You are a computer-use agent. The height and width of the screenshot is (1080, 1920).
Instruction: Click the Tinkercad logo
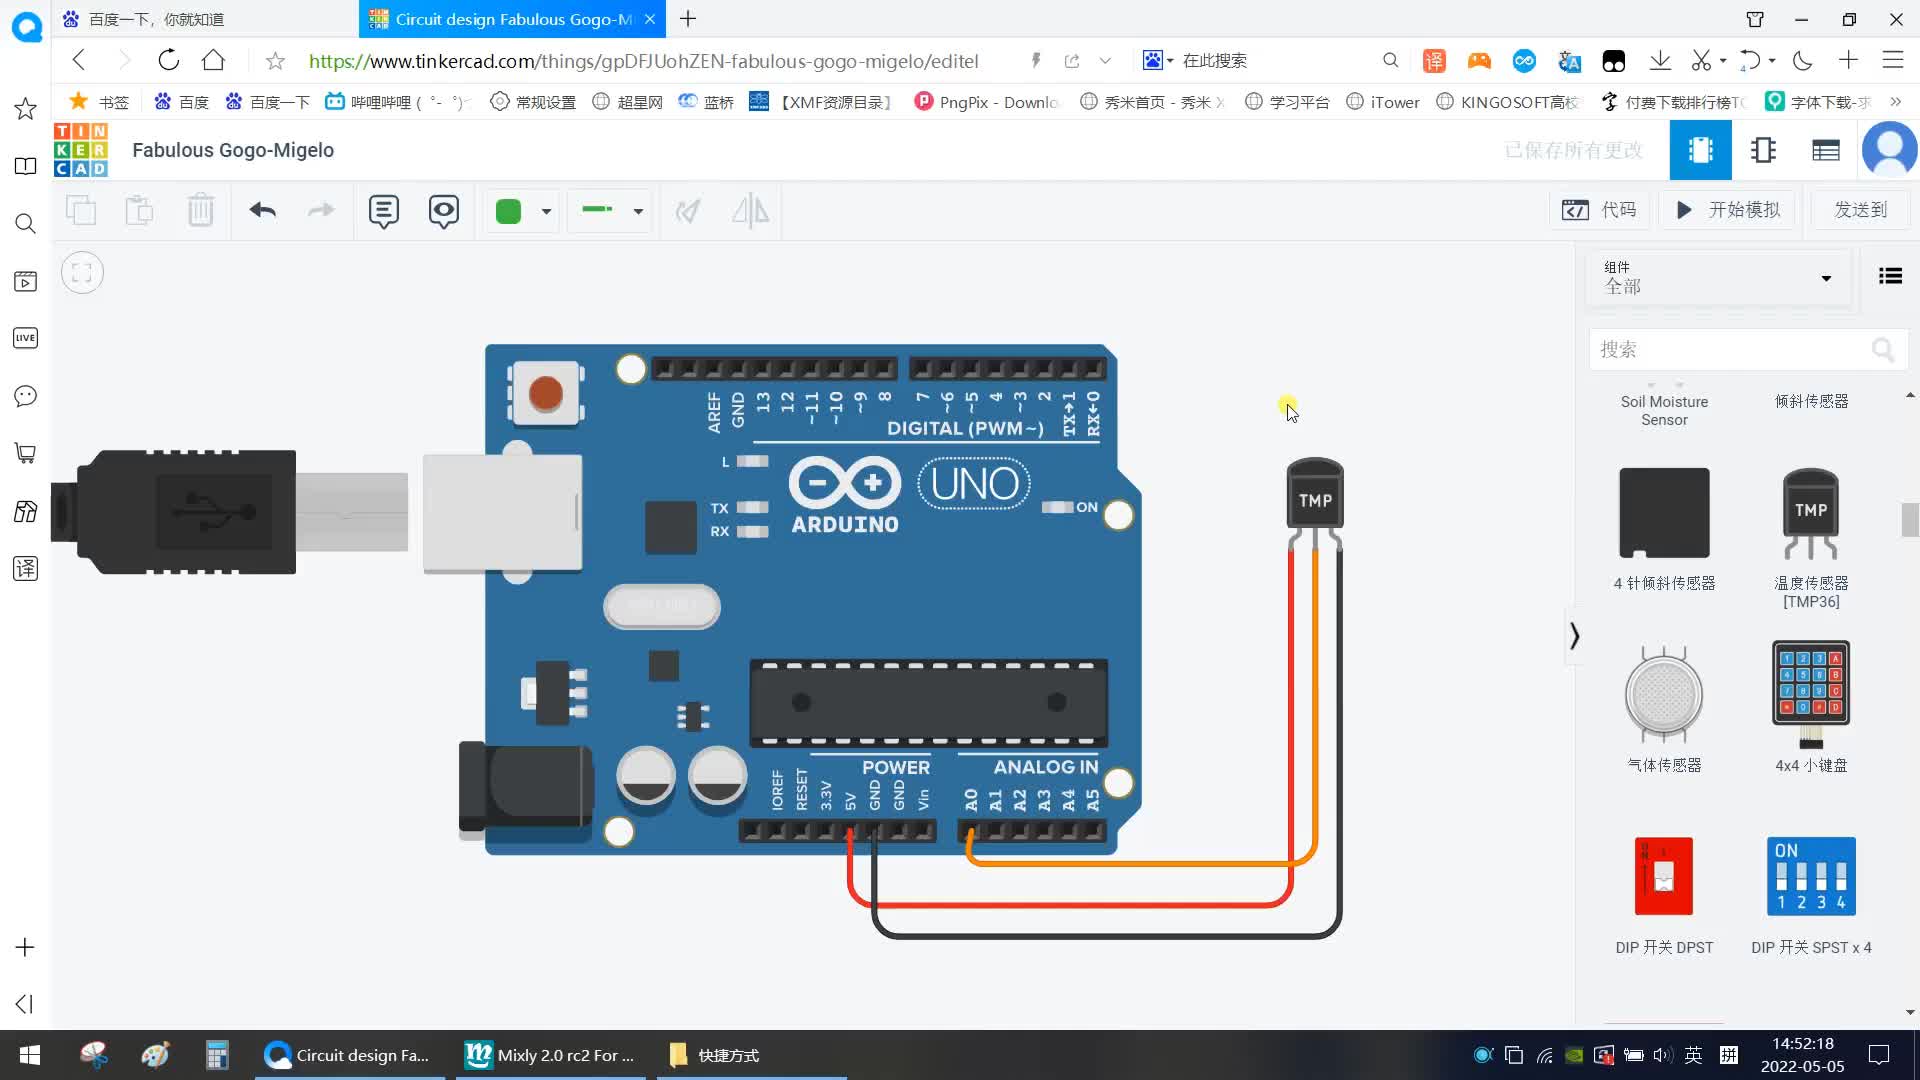tap(80, 150)
